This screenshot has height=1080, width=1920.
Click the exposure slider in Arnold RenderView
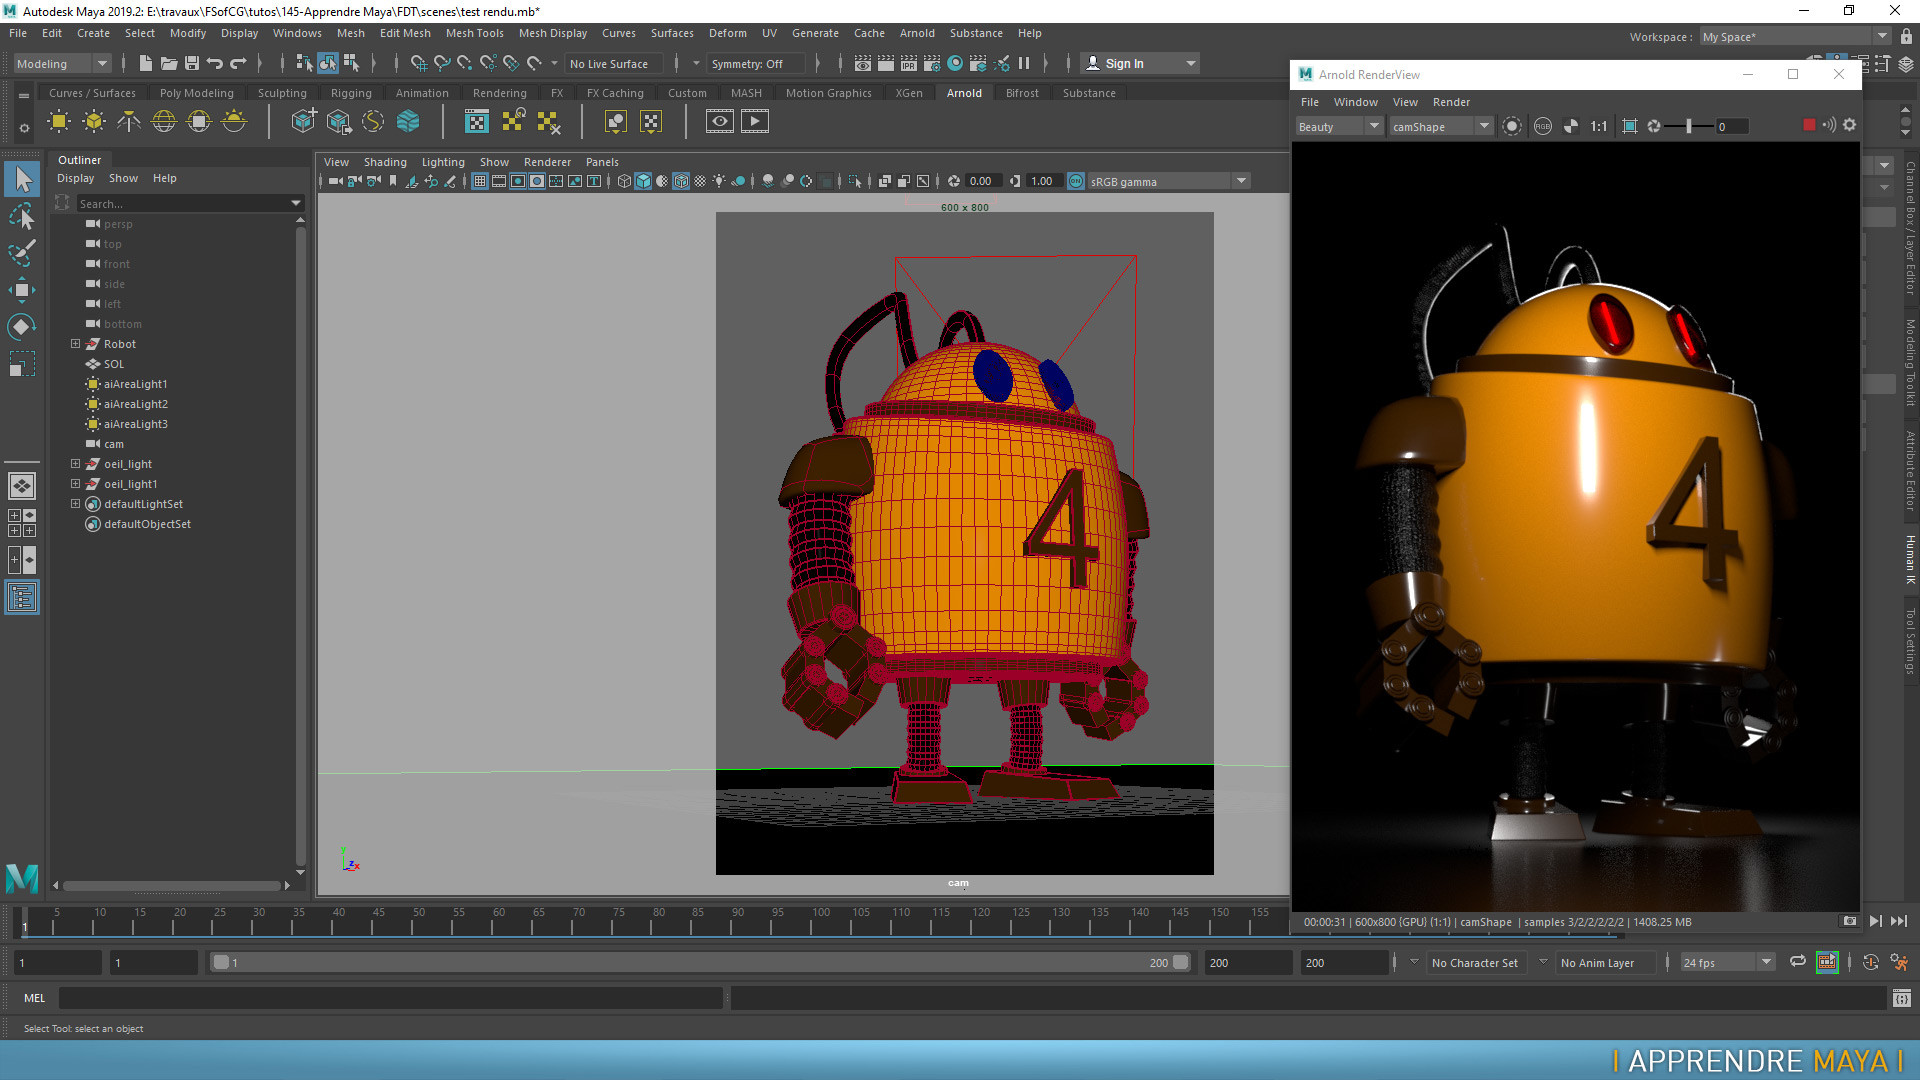click(1689, 126)
